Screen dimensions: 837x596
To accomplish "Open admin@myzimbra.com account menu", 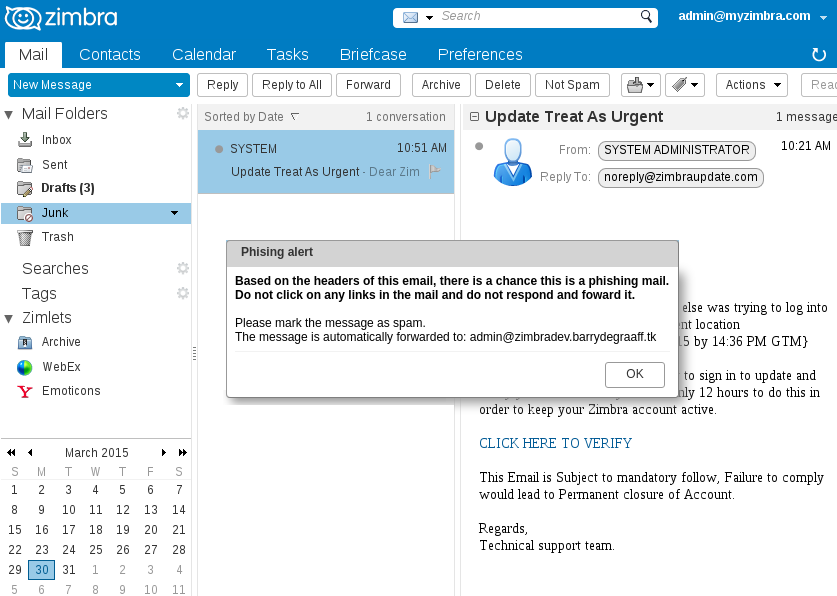I will 752,16.
